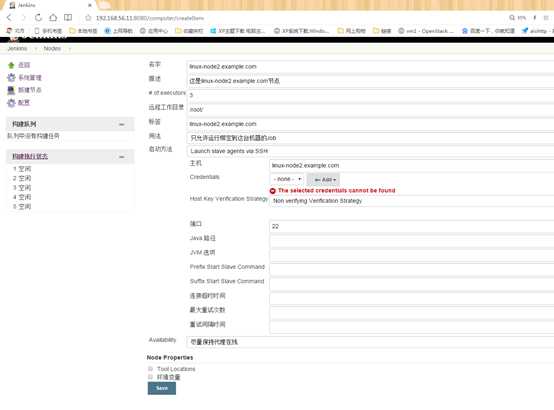Viewport: 554px width, 410px height.
Task: Open the XP主题下载 bookmark
Action: pyautogui.click(x=238, y=31)
